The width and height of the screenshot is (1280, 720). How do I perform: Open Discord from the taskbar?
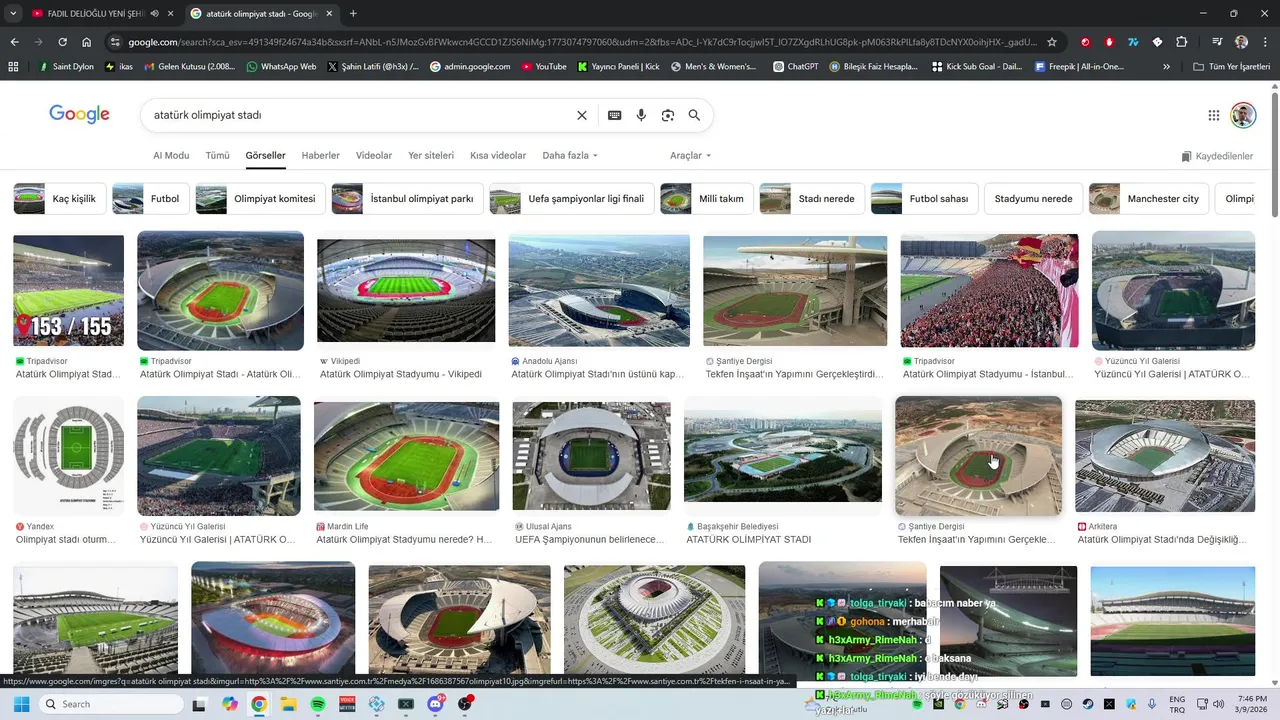[x=436, y=704]
